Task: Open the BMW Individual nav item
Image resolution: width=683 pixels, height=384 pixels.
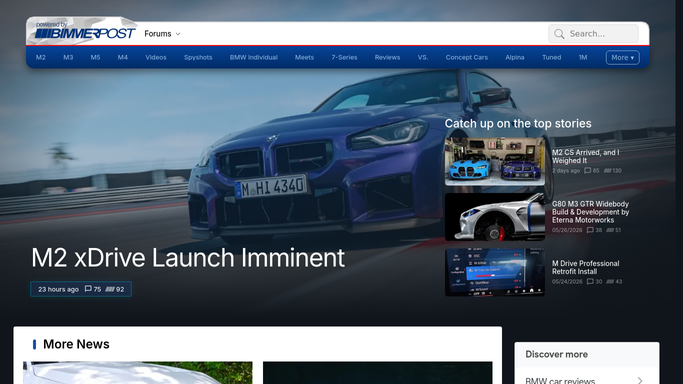Action: 254,57
